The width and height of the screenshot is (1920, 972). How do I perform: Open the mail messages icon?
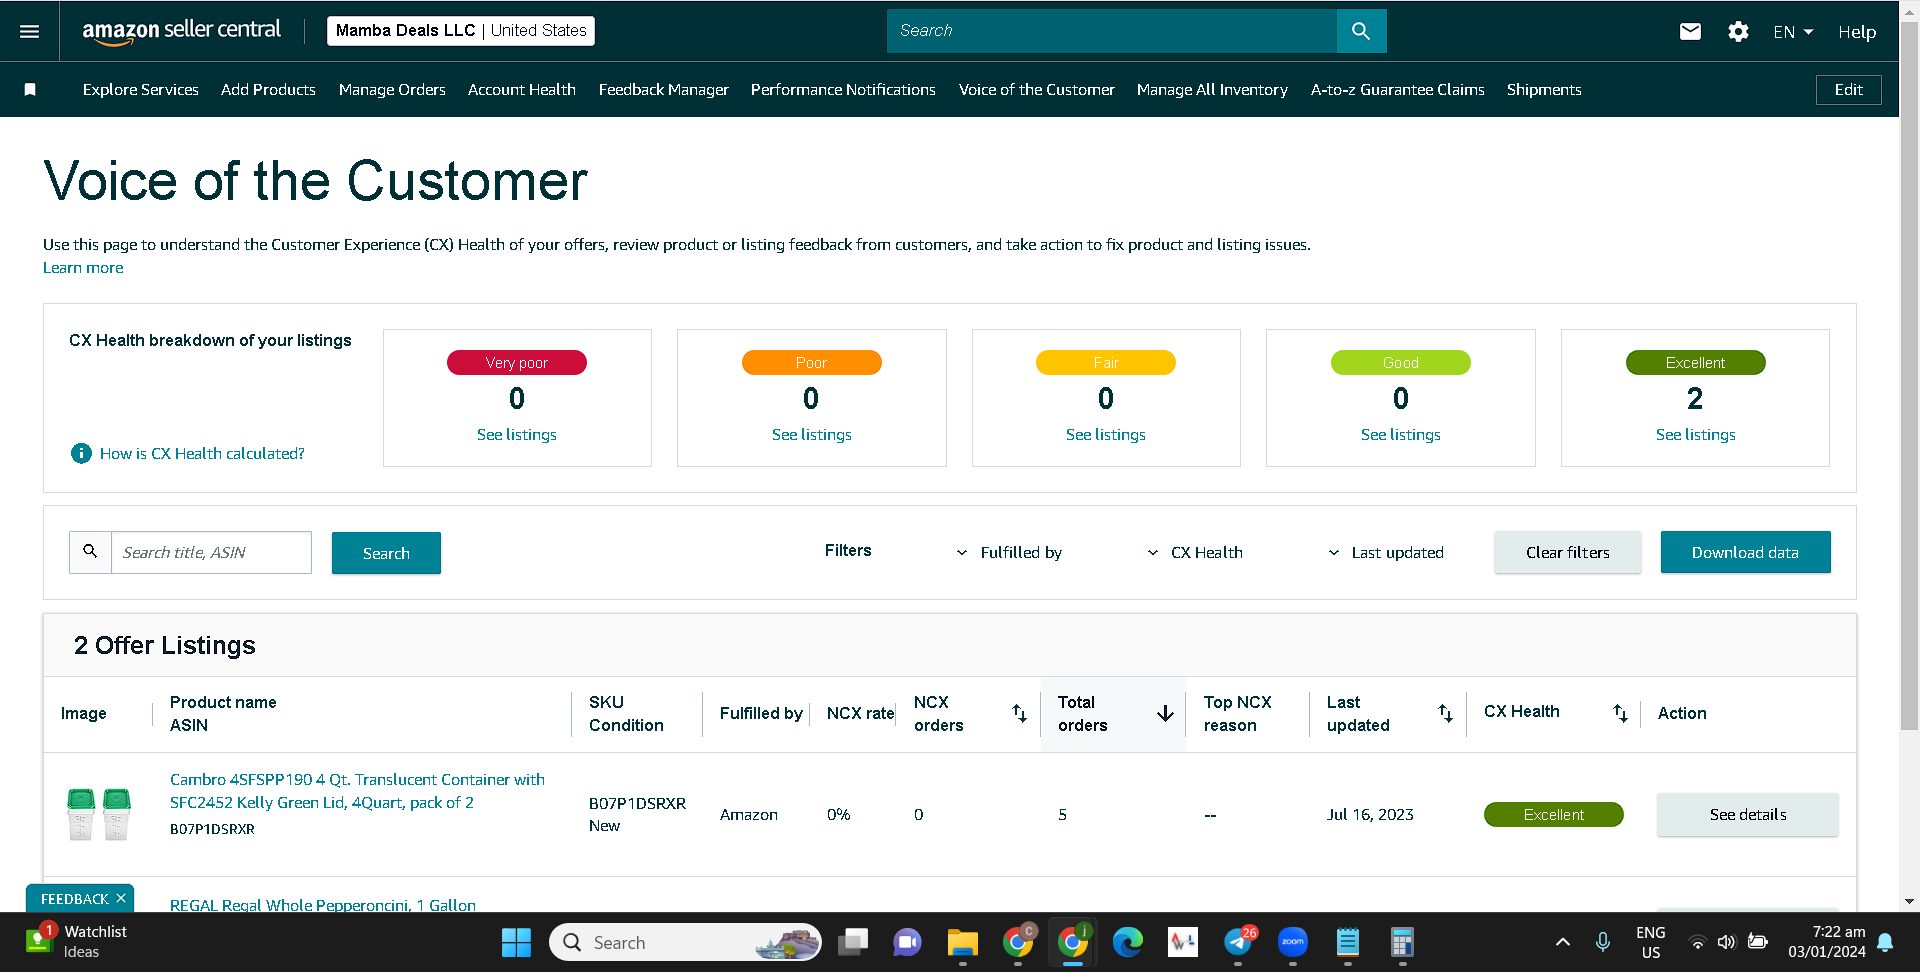coord(1690,32)
